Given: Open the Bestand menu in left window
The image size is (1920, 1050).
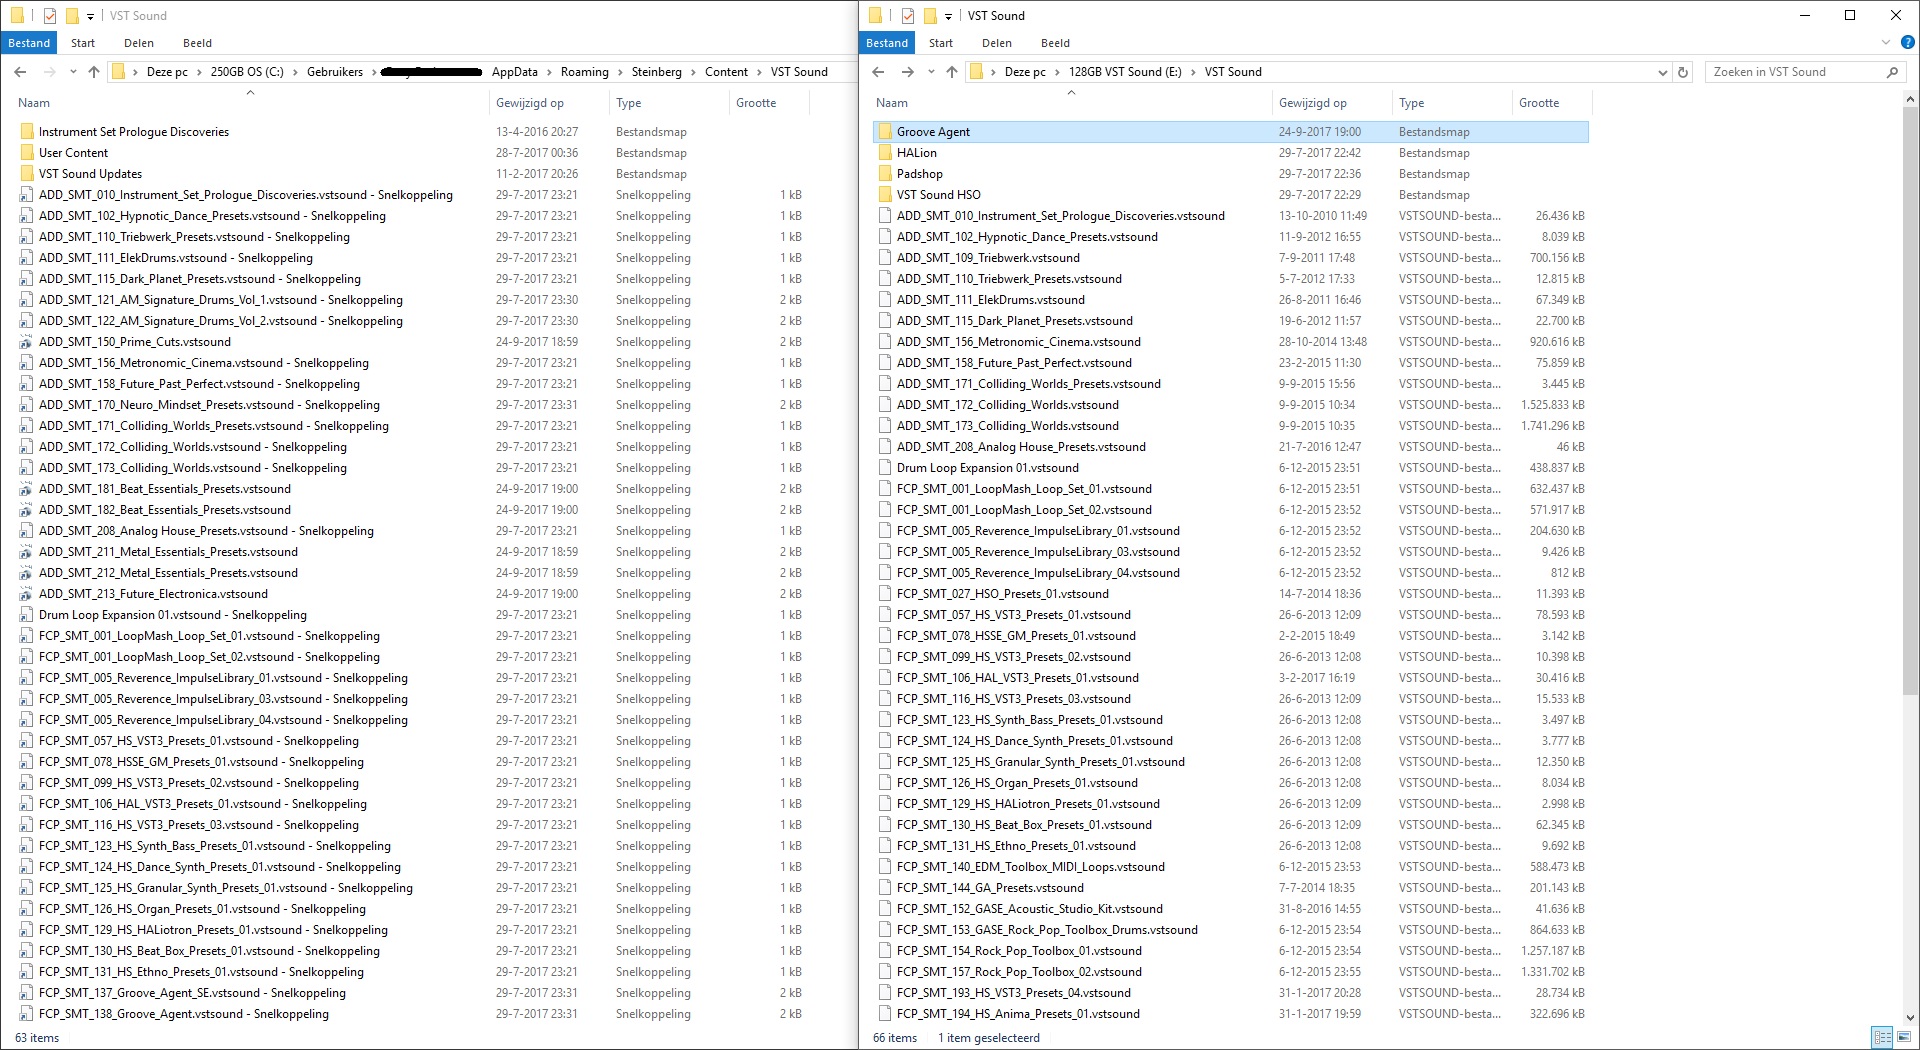Looking at the screenshot, I should click(29, 43).
